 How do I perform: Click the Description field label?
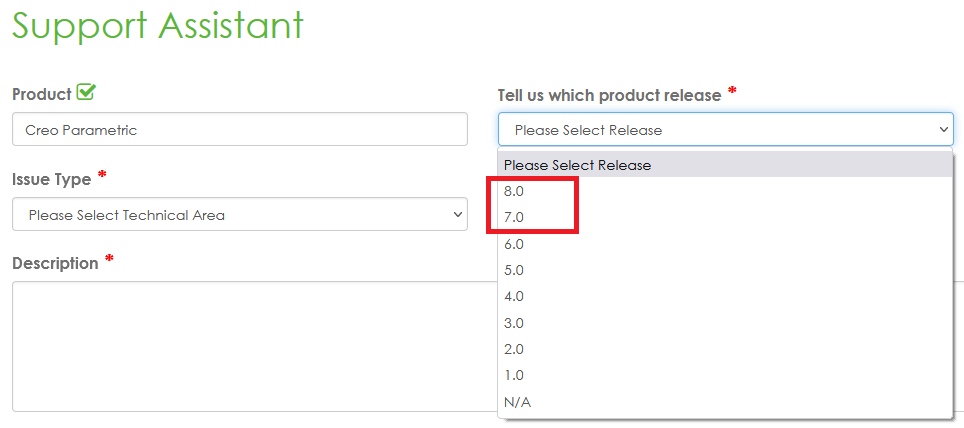(55, 263)
